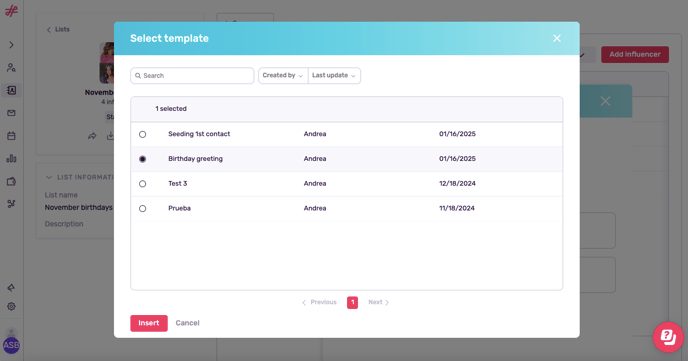688x361 pixels.
Task: Close the Select template dialog
Action: point(557,38)
